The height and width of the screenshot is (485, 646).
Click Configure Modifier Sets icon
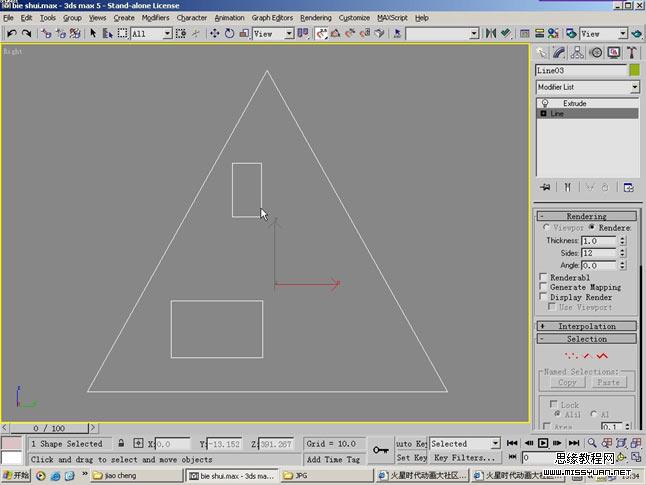(629, 187)
